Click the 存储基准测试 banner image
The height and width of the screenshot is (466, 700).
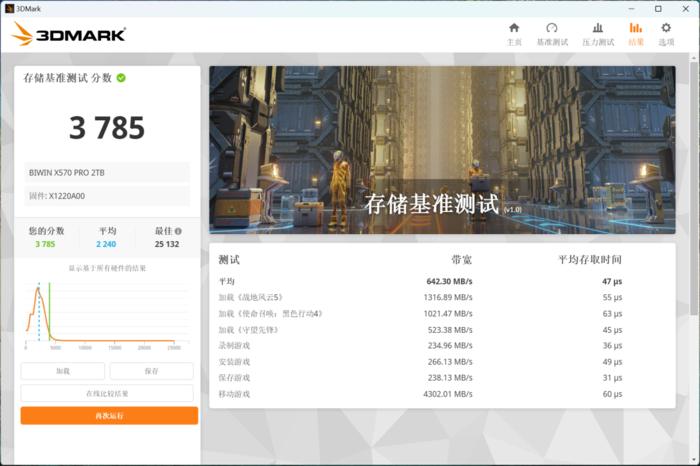(442, 150)
